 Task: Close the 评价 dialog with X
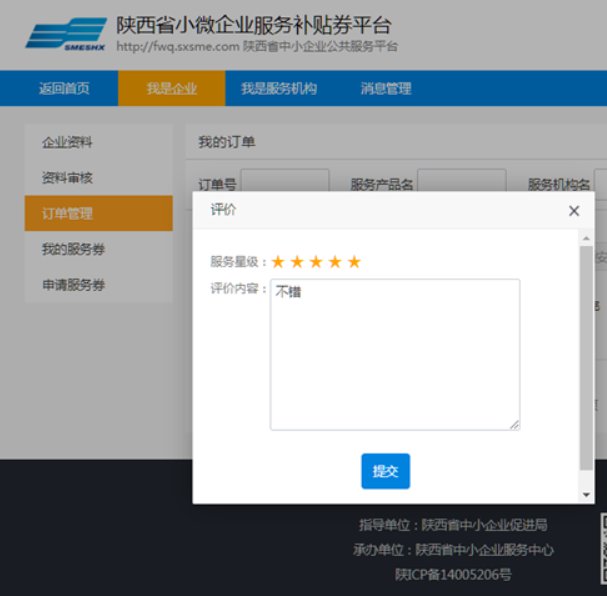(574, 211)
